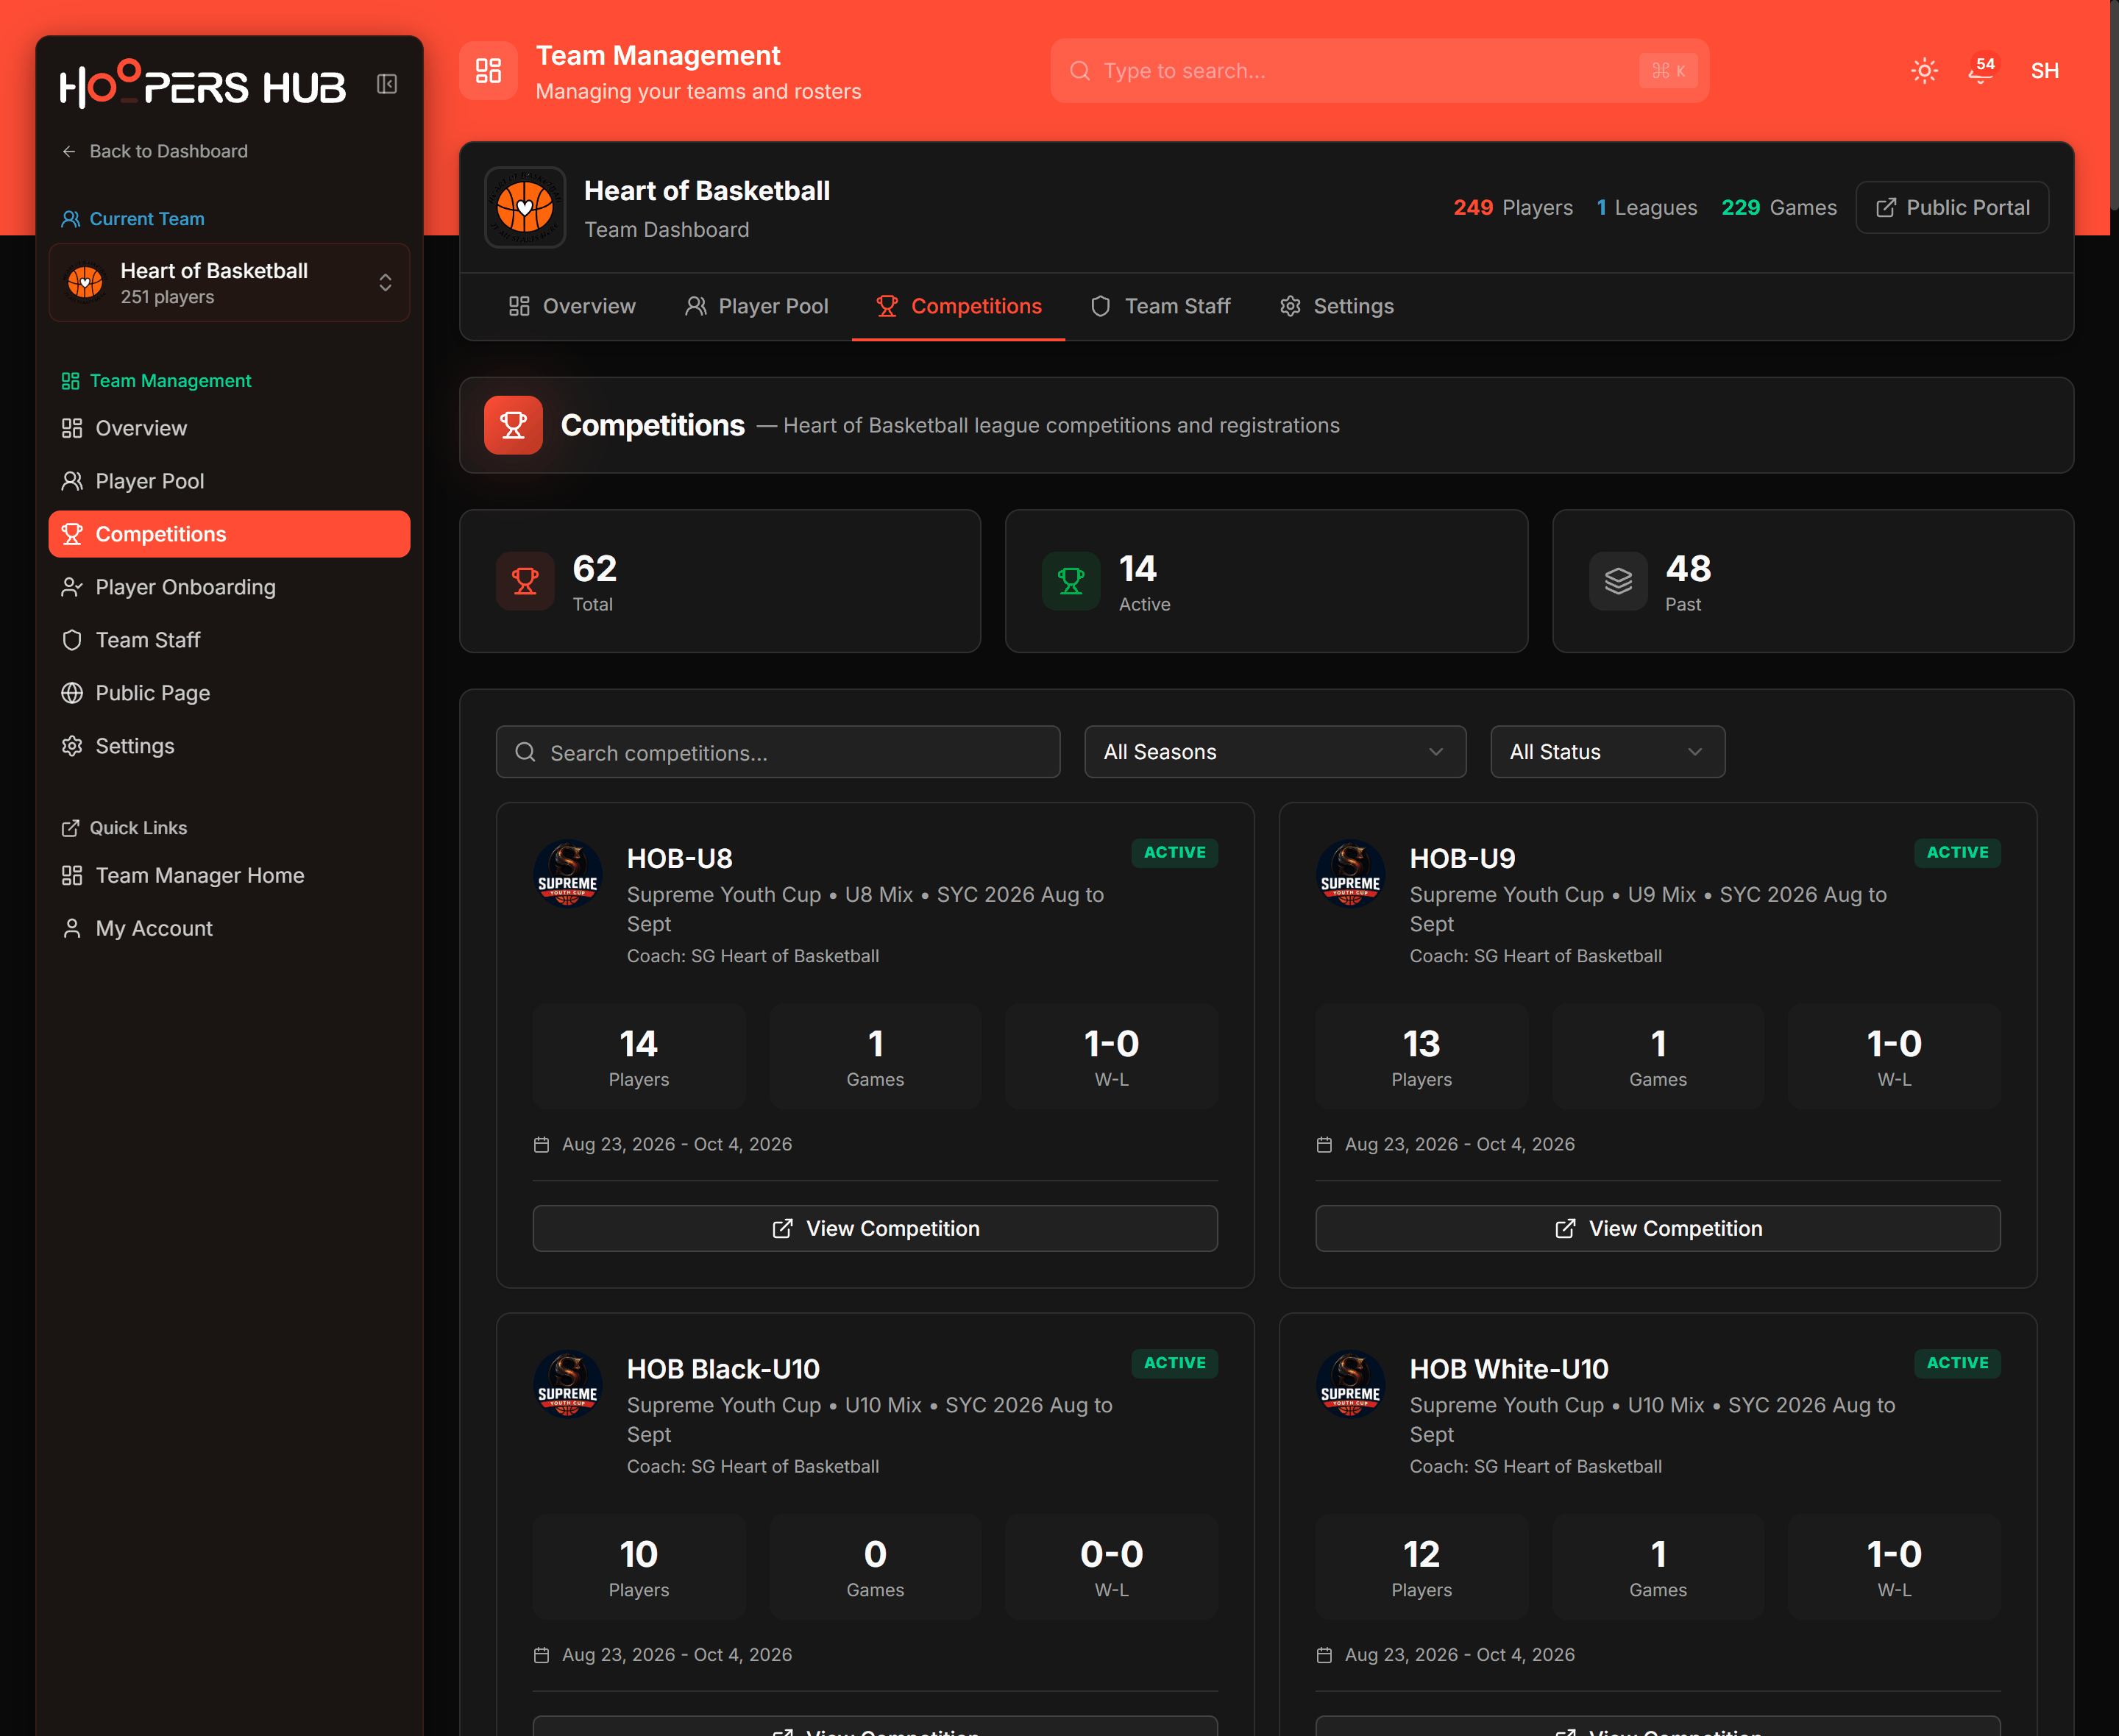Viewport: 2119px width, 1736px height.
Task: Switch to the Player Pool tab
Action: coord(756,306)
